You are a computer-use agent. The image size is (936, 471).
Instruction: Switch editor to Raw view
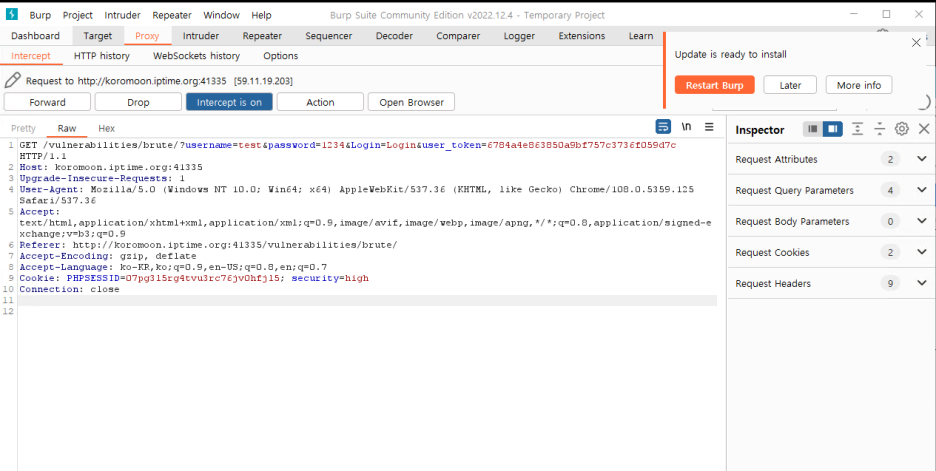pos(67,128)
